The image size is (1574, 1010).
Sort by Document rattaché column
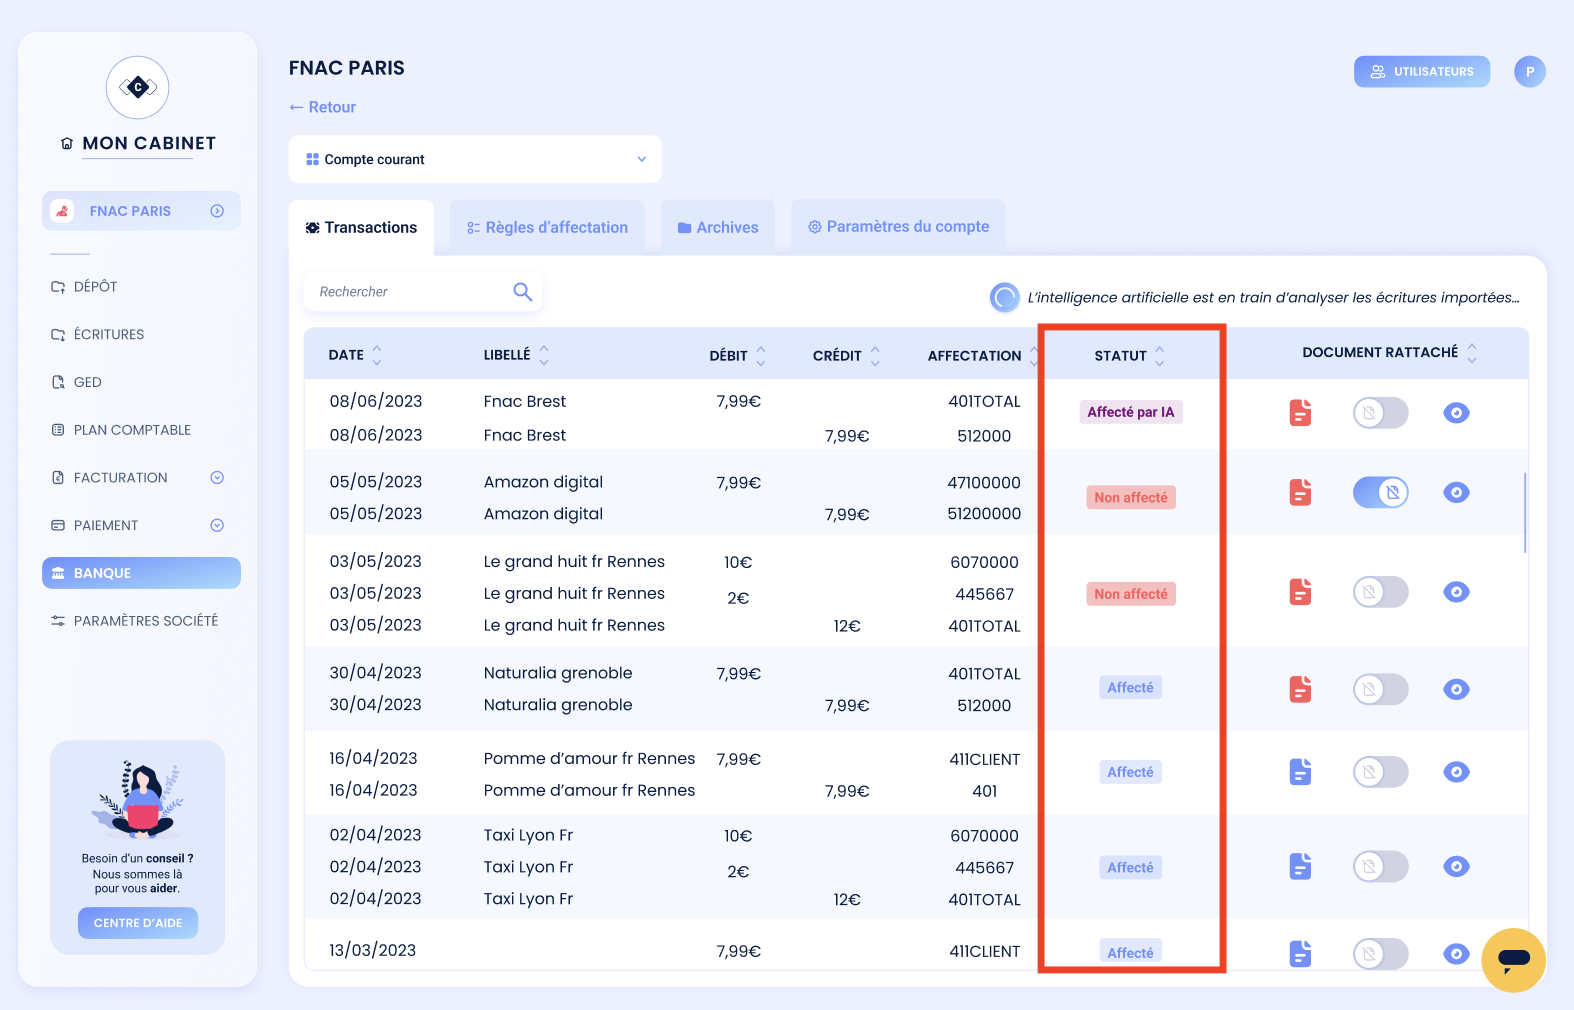(x=1472, y=353)
